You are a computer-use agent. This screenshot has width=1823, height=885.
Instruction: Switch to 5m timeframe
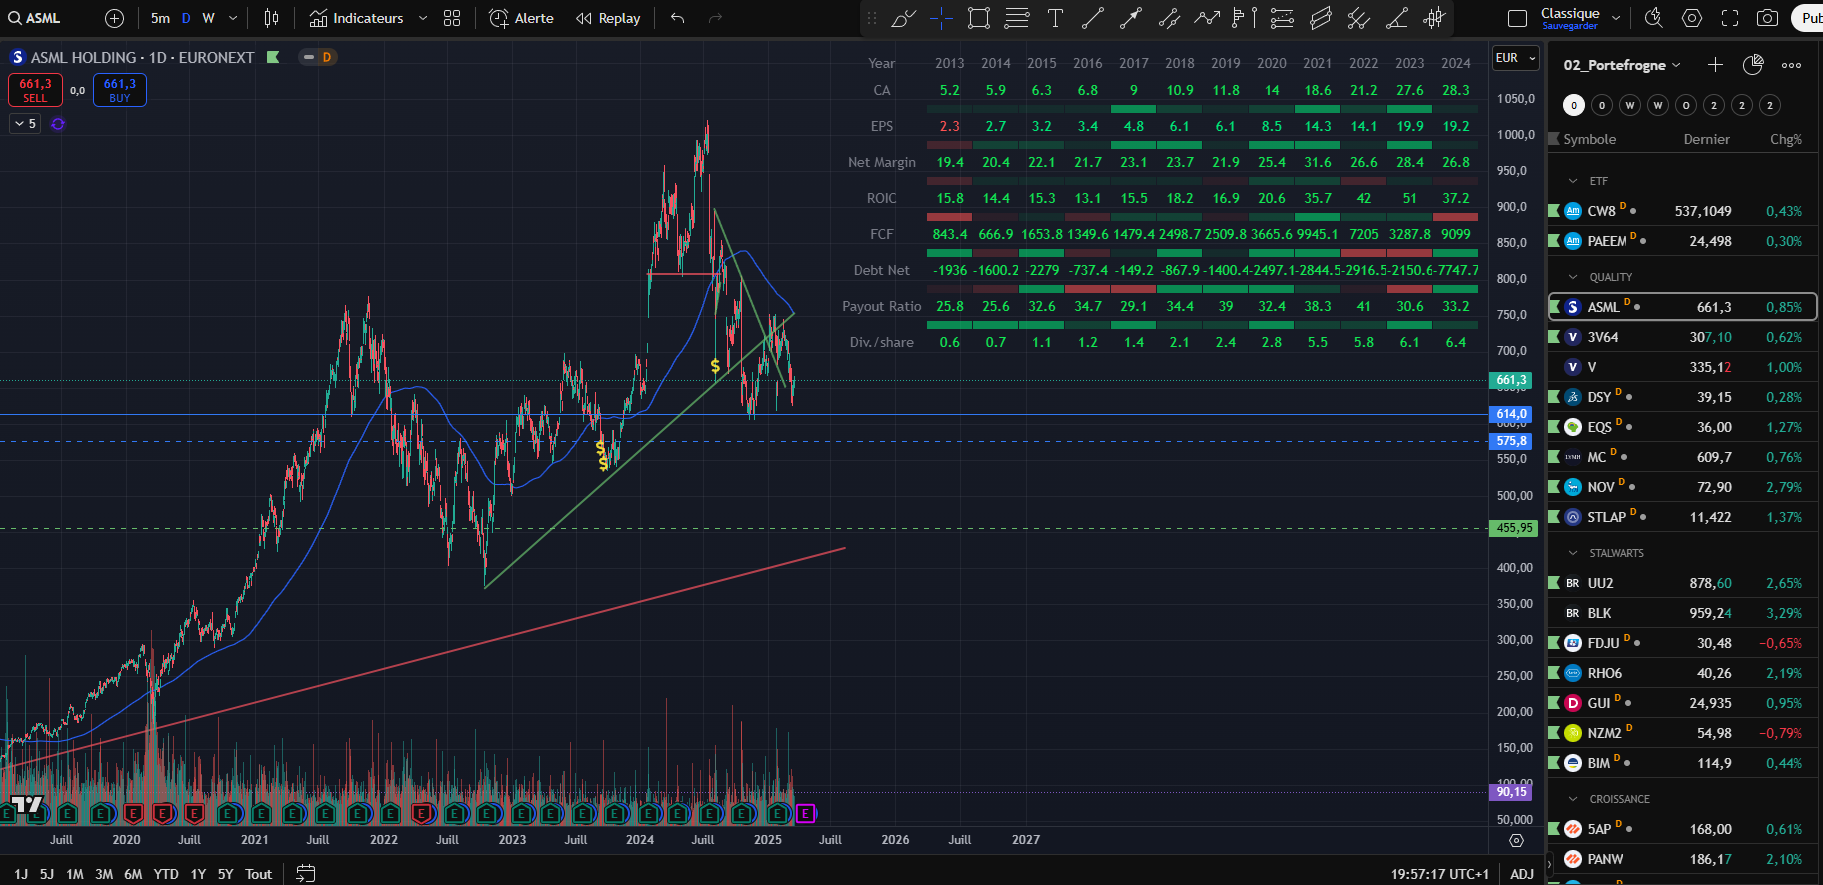(x=160, y=18)
